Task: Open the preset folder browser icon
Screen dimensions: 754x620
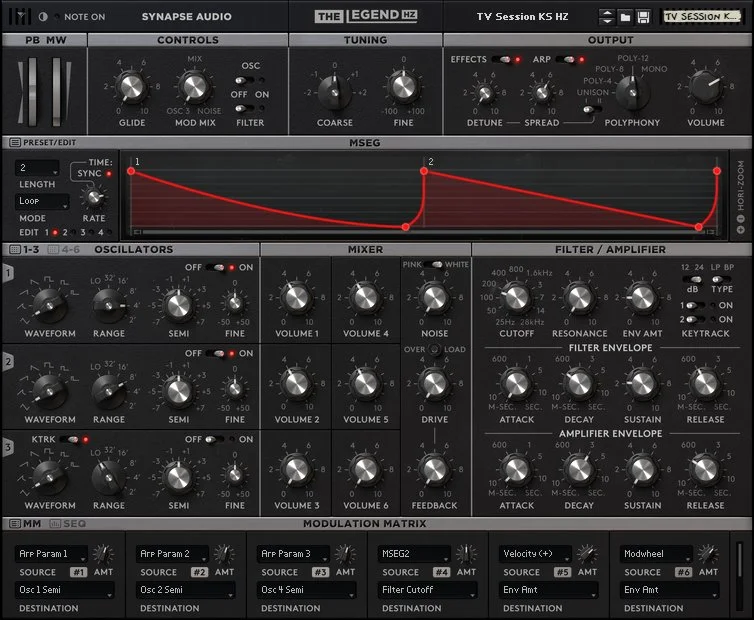Action: 625,17
